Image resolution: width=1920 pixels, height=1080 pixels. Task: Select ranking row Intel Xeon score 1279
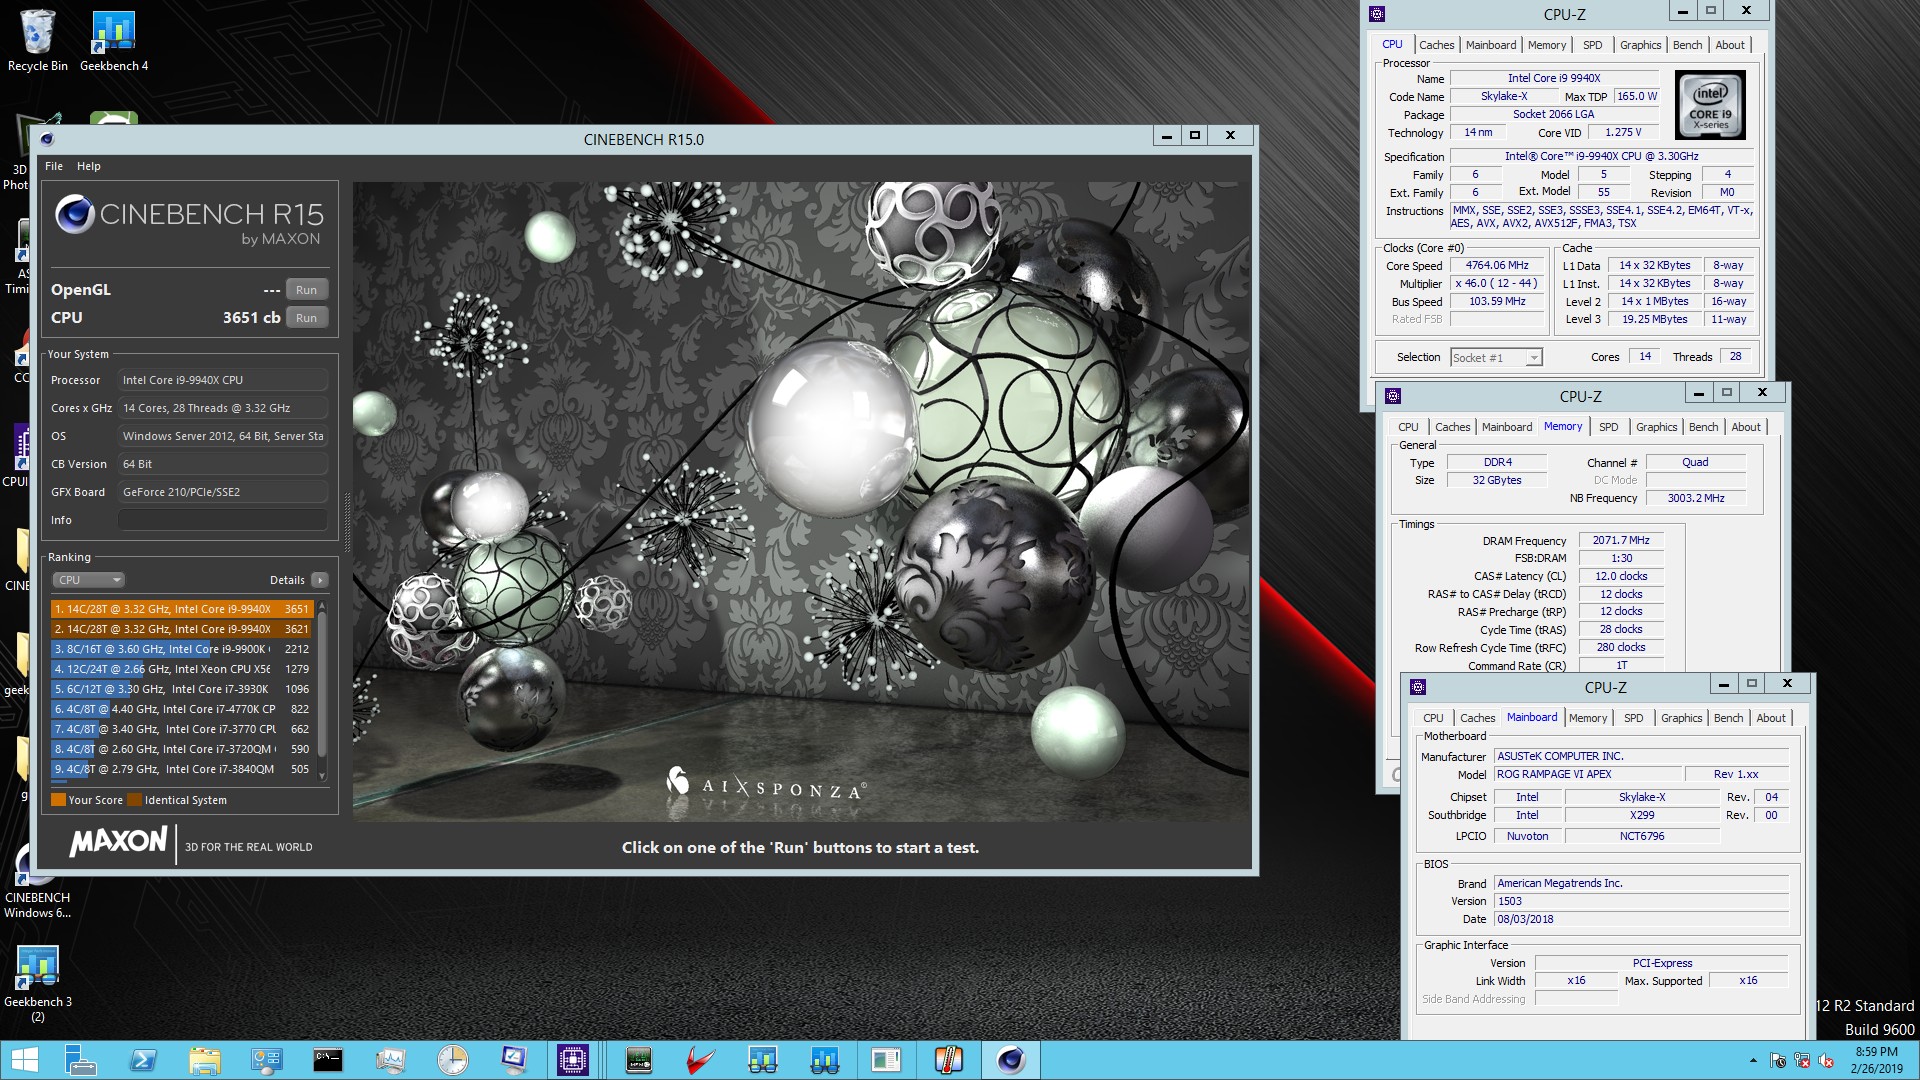pyautogui.click(x=182, y=669)
